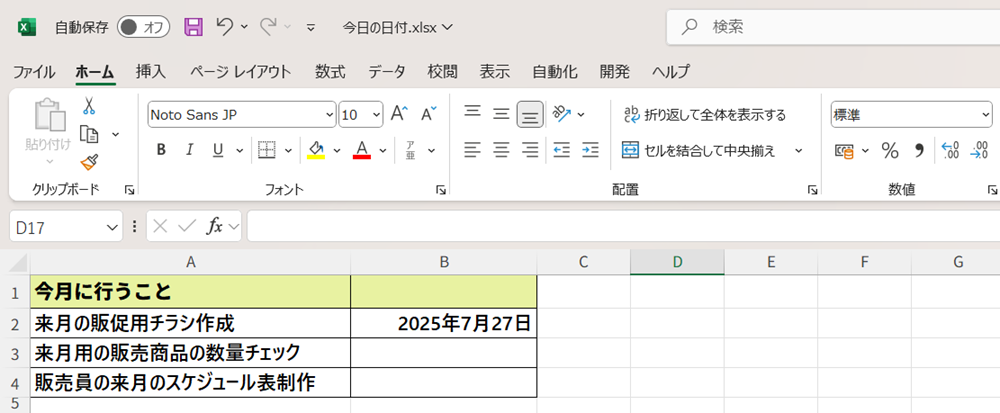
Task: Open the Borders dropdown arrow
Action: pyautogui.click(x=288, y=150)
